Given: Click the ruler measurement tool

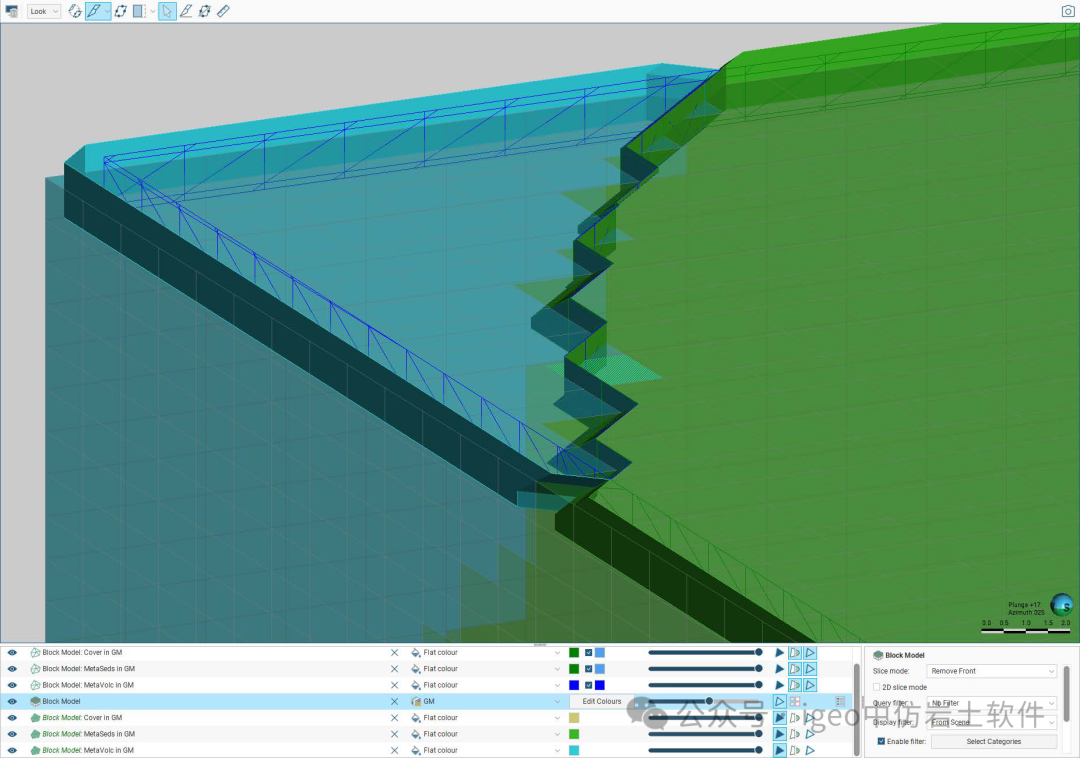Looking at the screenshot, I should coord(223,11).
